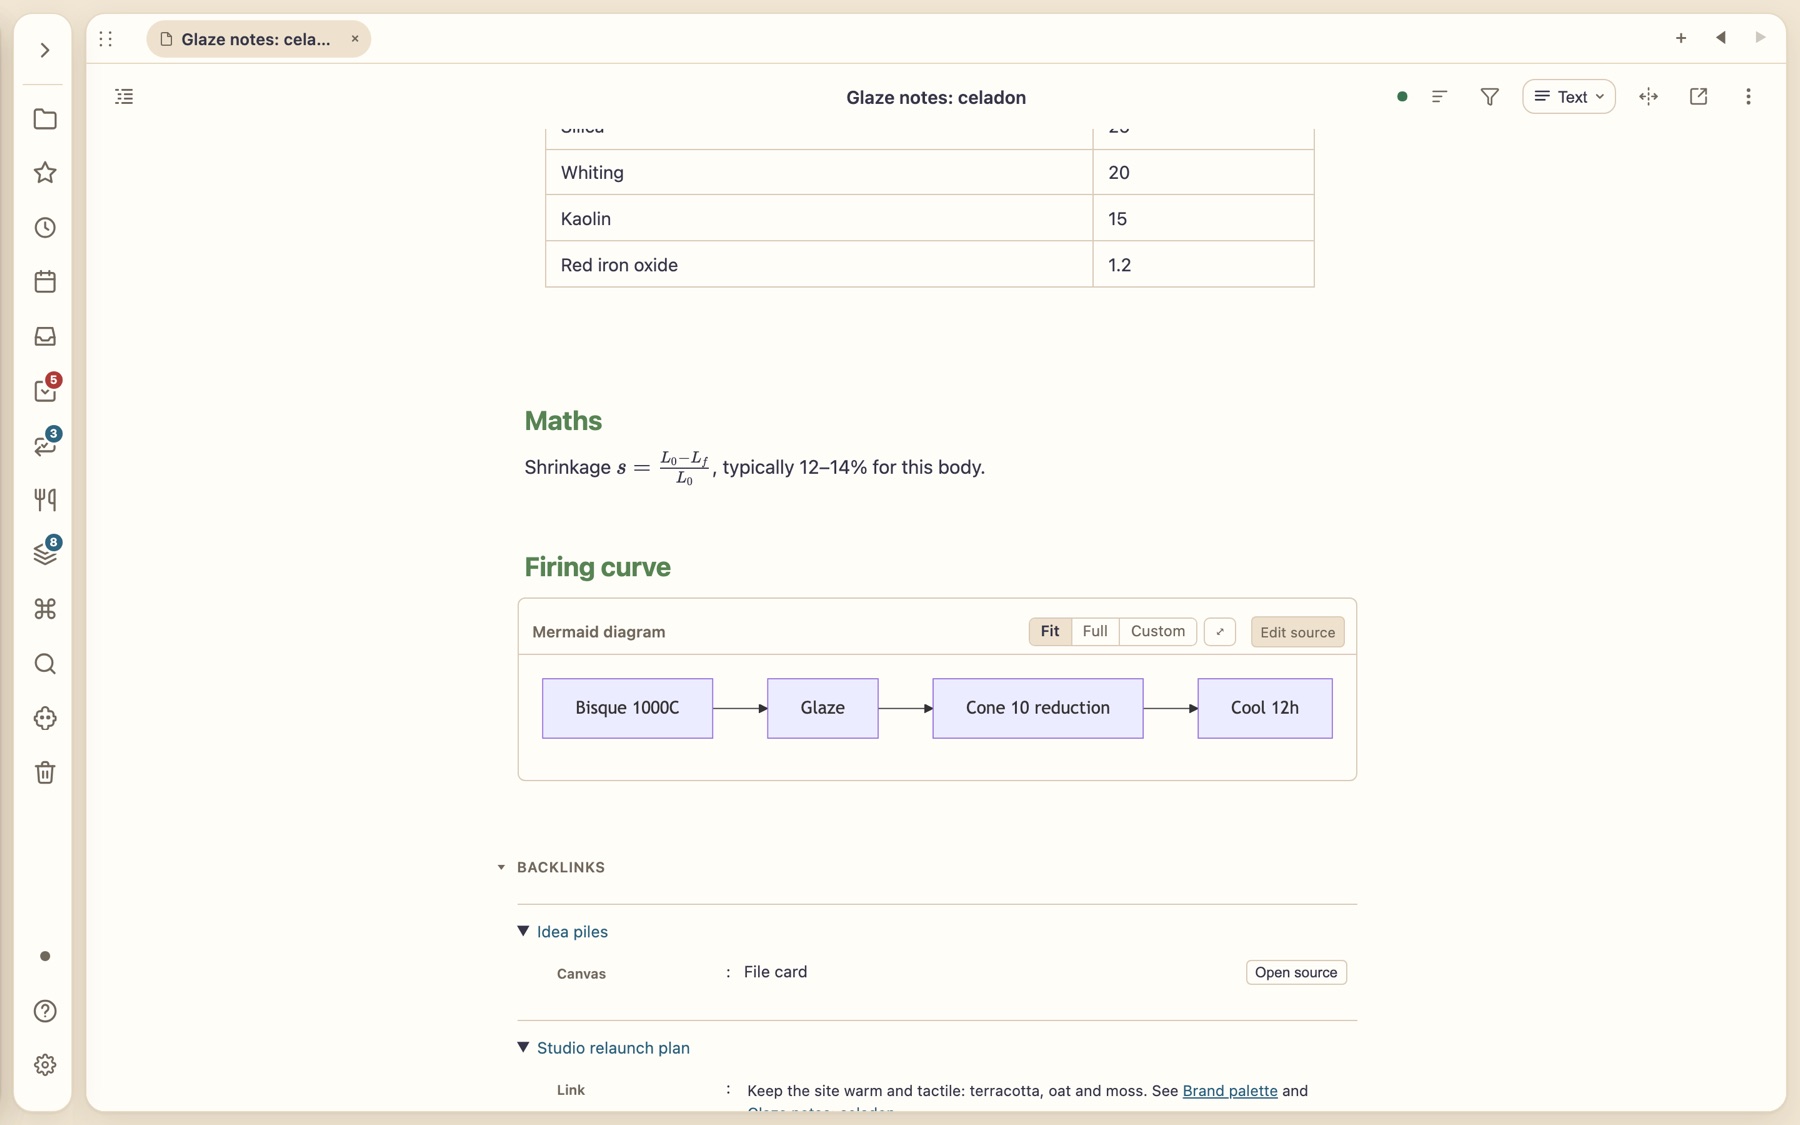1800x1125 pixels.
Task: Expand Mermaid diagram to fullscreen
Action: [1219, 632]
